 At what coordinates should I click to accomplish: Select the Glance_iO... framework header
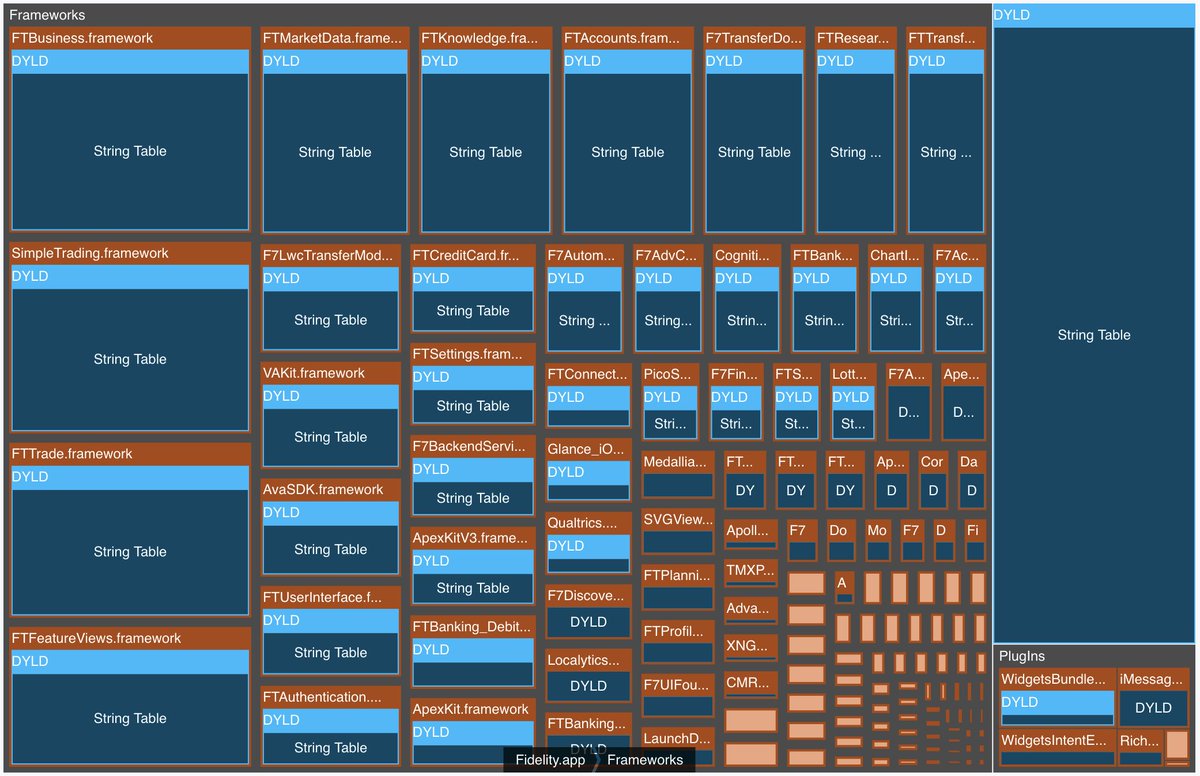pyautogui.click(x=589, y=449)
